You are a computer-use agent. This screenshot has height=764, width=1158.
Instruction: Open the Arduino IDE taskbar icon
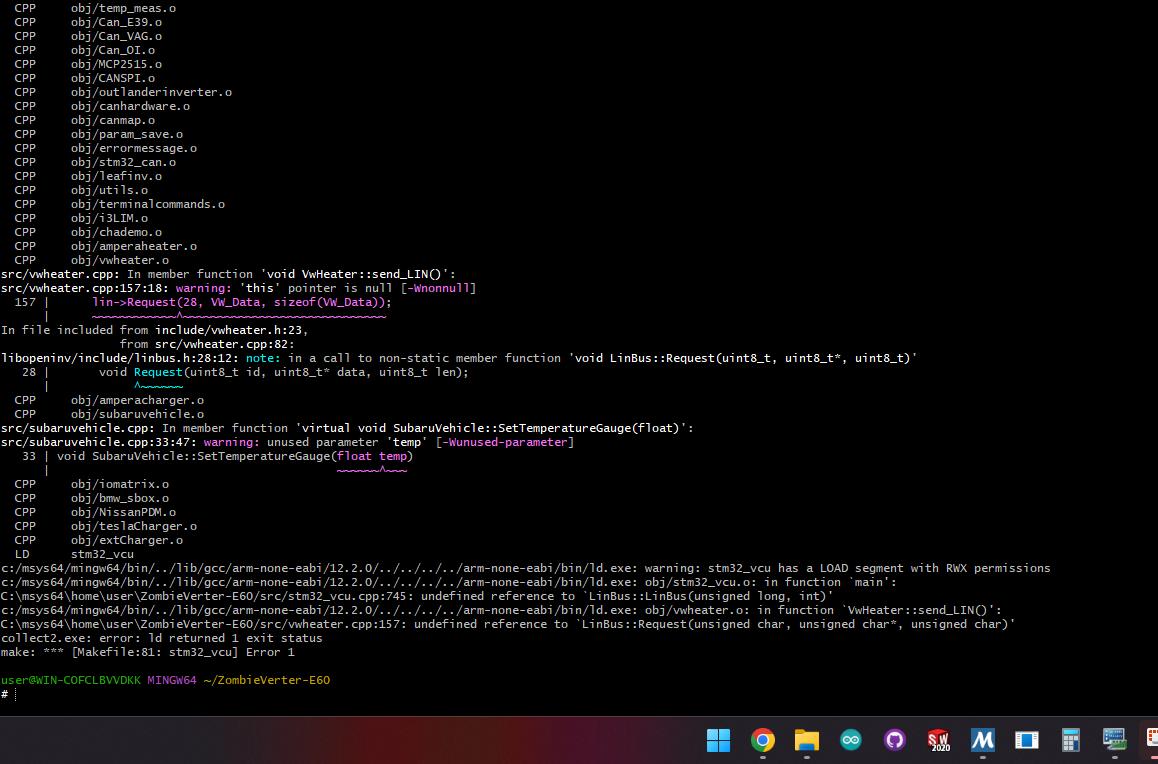pos(850,740)
